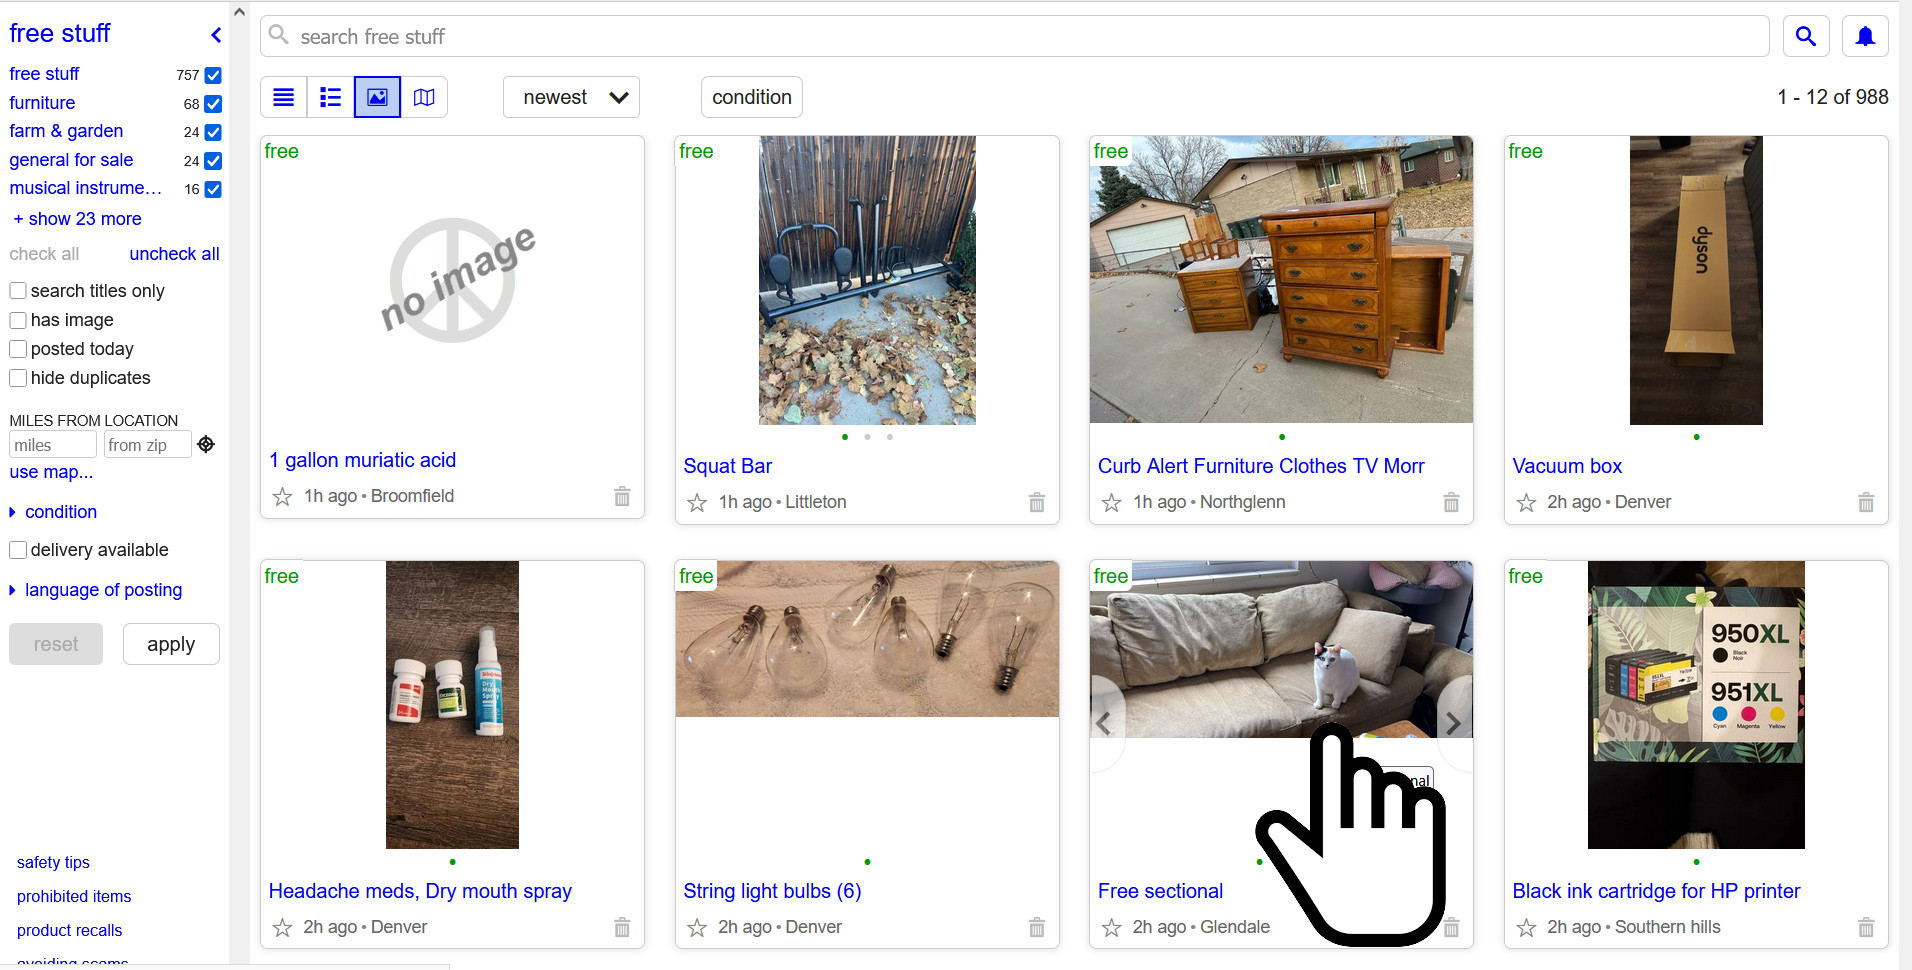This screenshot has height=970, width=1912.
Task: Uncheck the general for sale checkbox
Action: tap(213, 161)
